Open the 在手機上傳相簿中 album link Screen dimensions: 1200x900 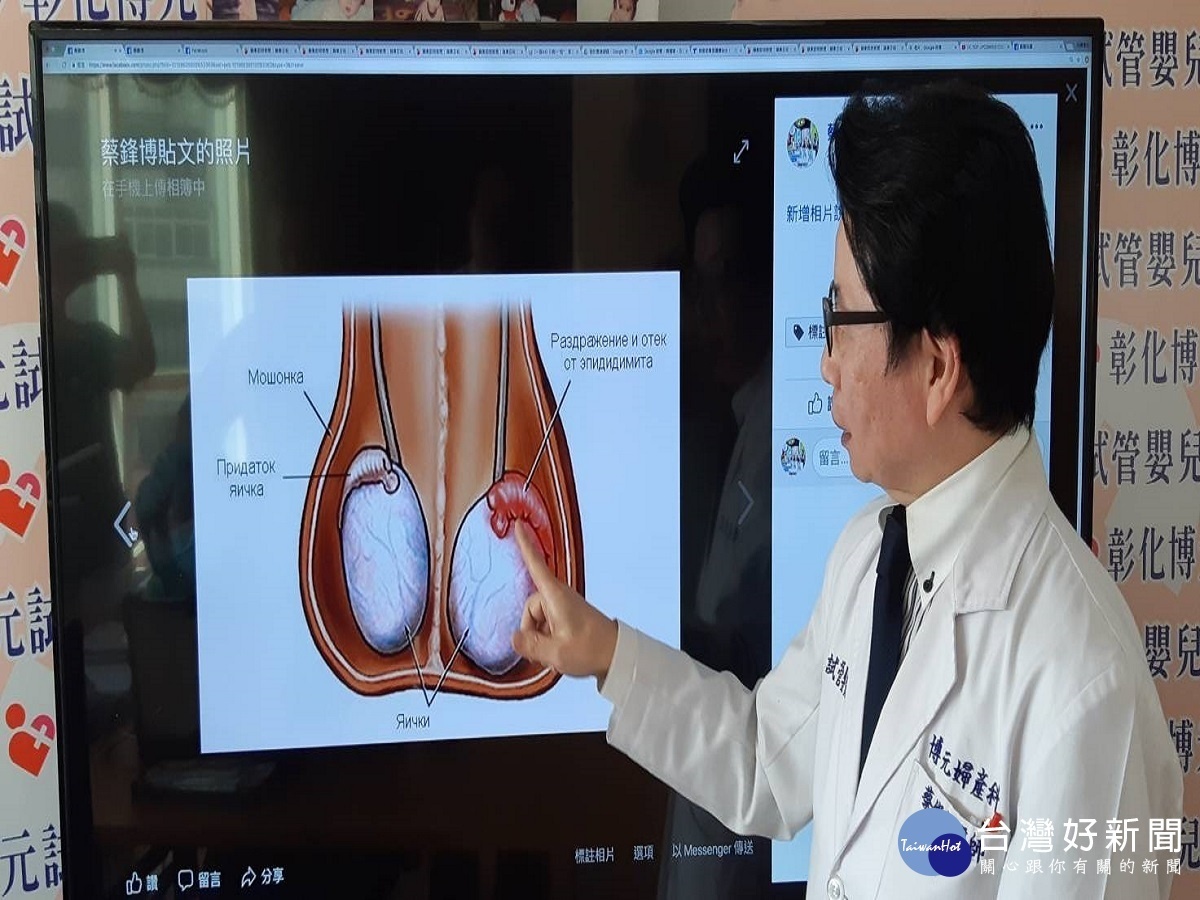pyautogui.click(x=153, y=187)
